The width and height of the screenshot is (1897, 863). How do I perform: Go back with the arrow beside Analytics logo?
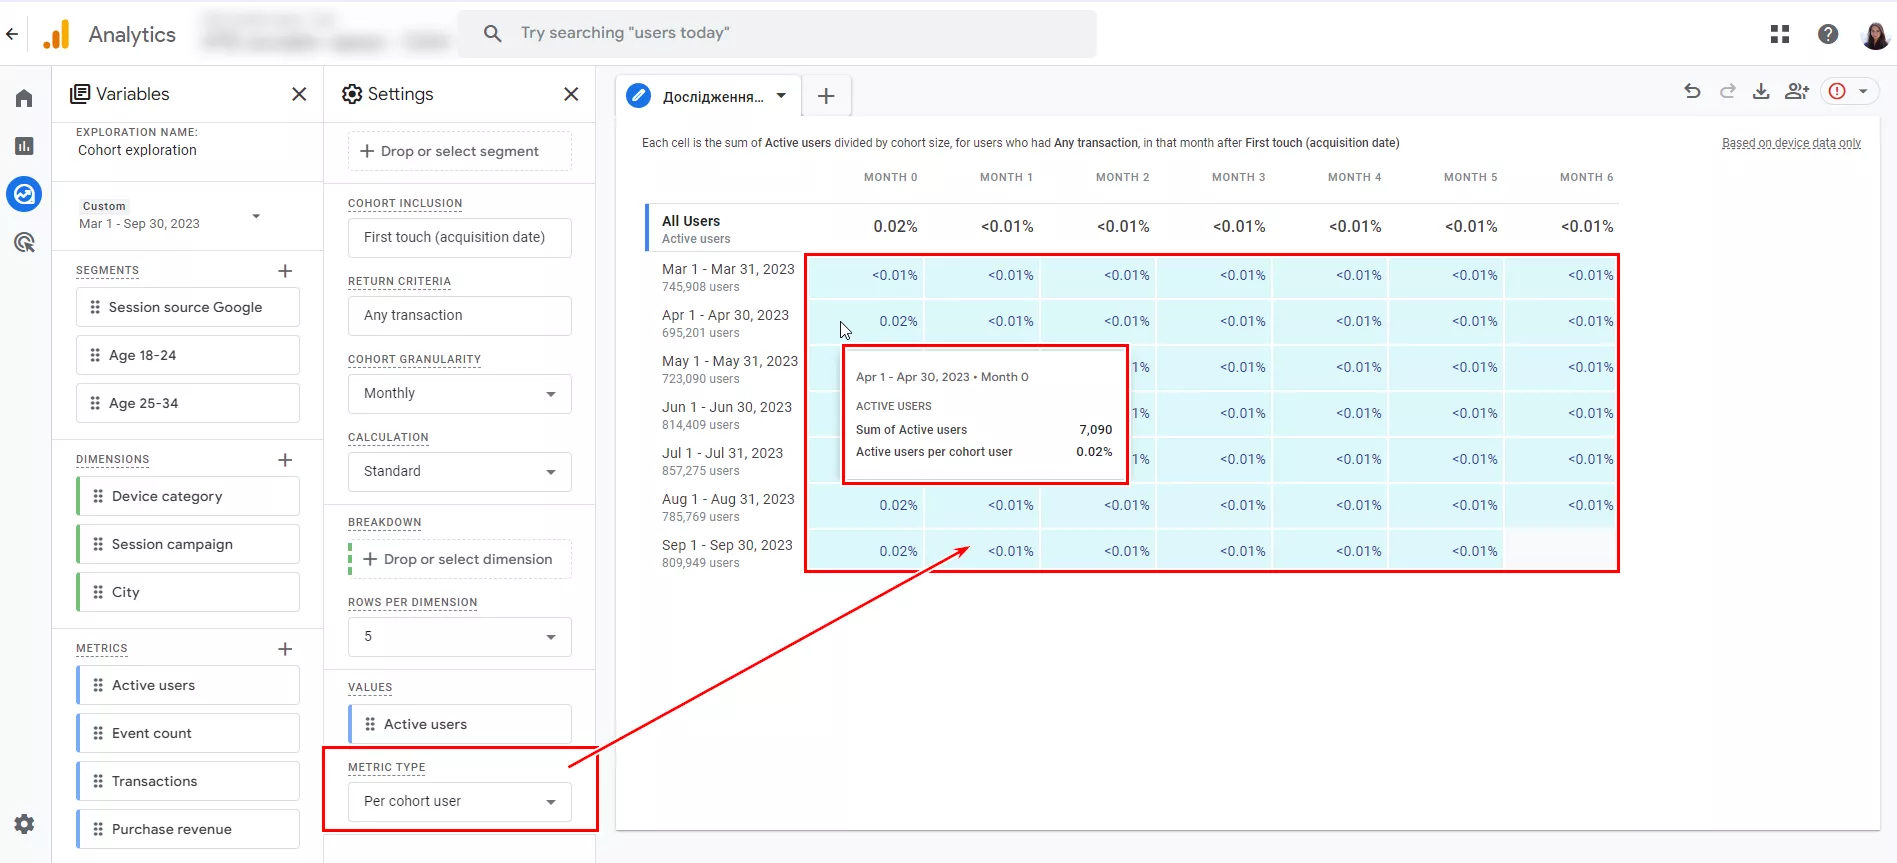click(x=12, y=34)
